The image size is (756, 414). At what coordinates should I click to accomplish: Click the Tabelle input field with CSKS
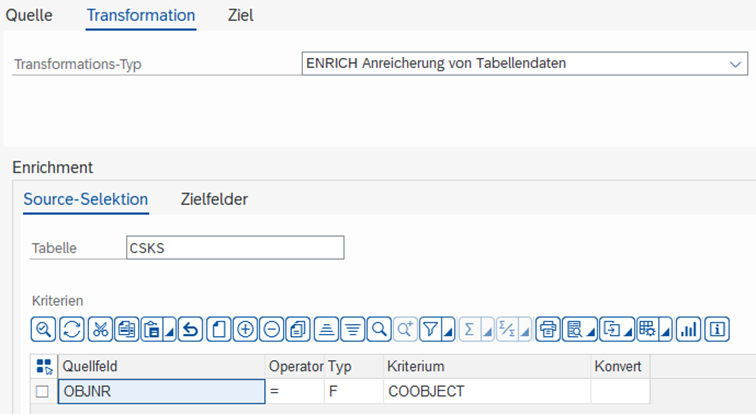pyautogui.click(x=235, y=248)
